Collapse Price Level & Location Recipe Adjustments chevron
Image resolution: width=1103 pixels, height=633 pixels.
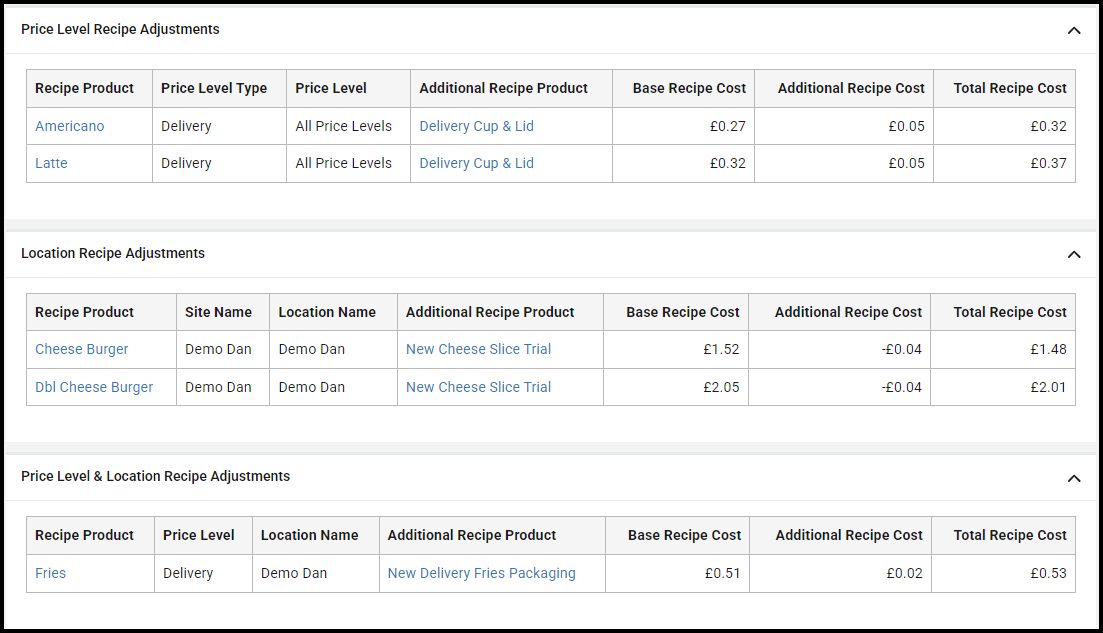point(1073,478)
